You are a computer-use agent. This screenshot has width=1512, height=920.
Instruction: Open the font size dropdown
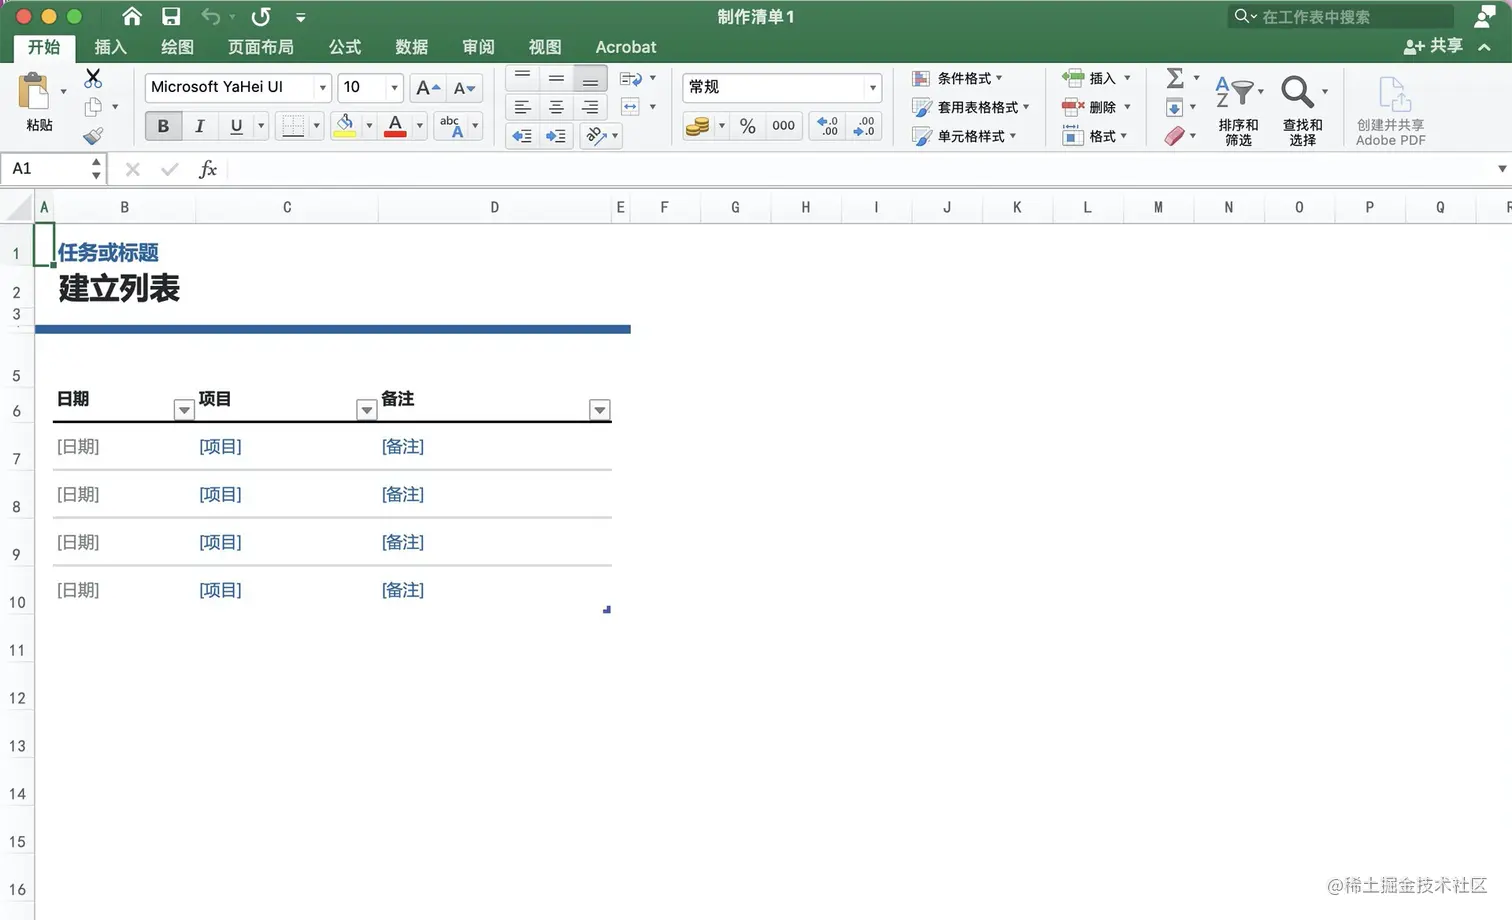point(394,88)
